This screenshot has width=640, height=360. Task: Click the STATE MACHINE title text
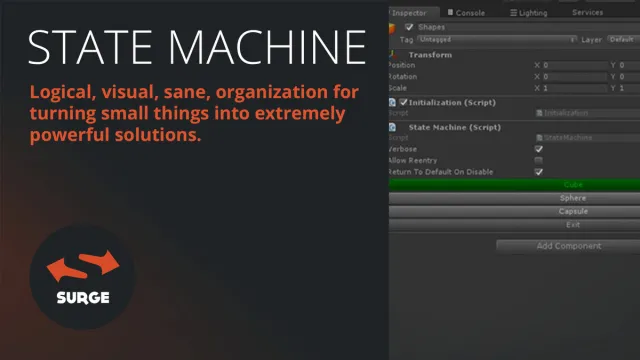pyautogui.click(x=197, y=47)
